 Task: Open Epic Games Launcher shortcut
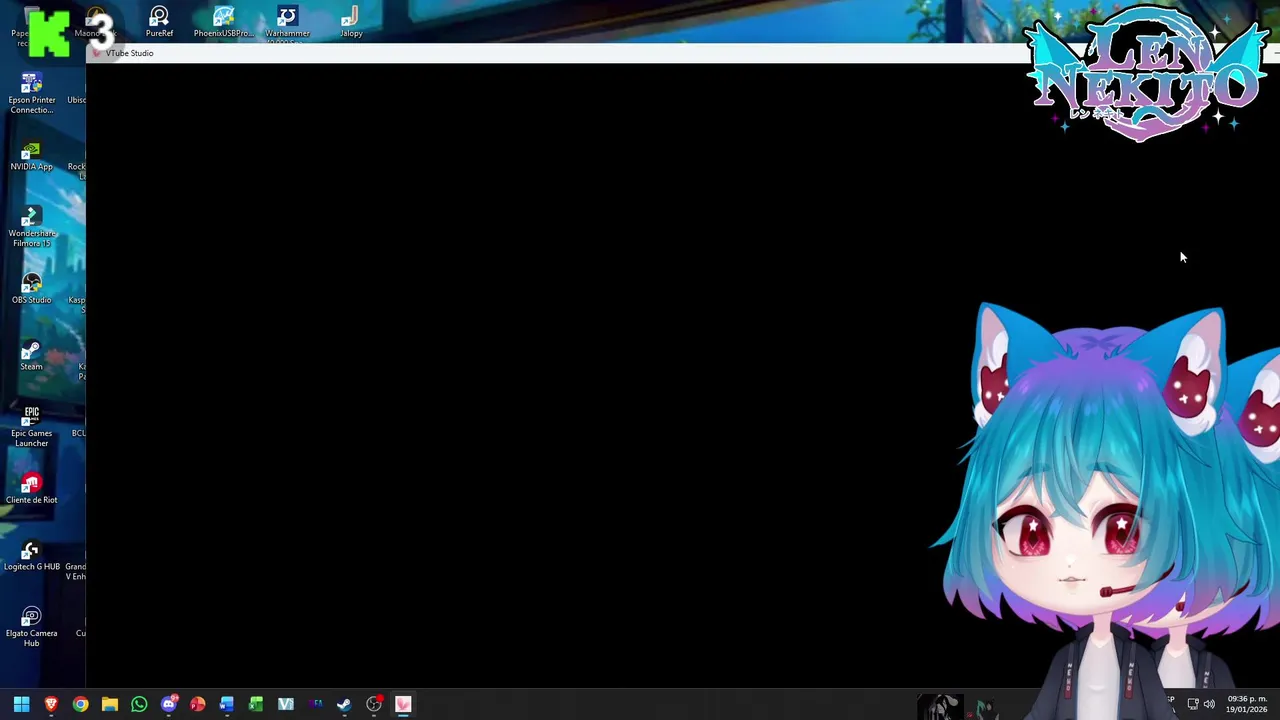32,427
